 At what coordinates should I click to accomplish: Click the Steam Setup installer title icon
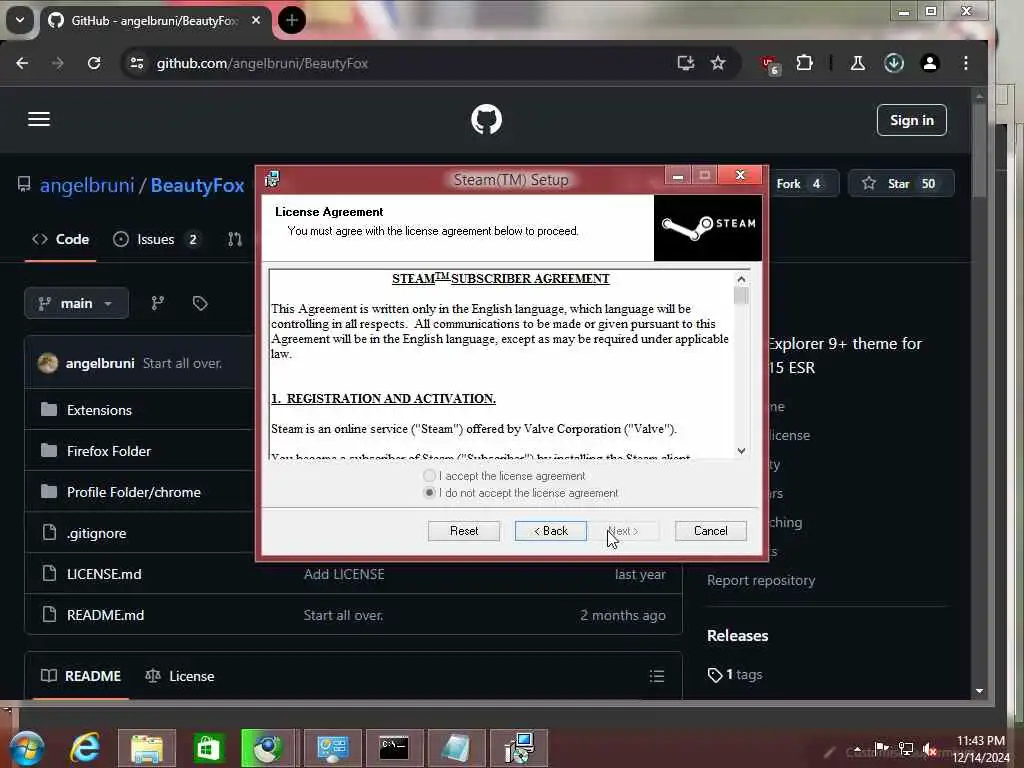pyautogui.click(x=272, y=179)
